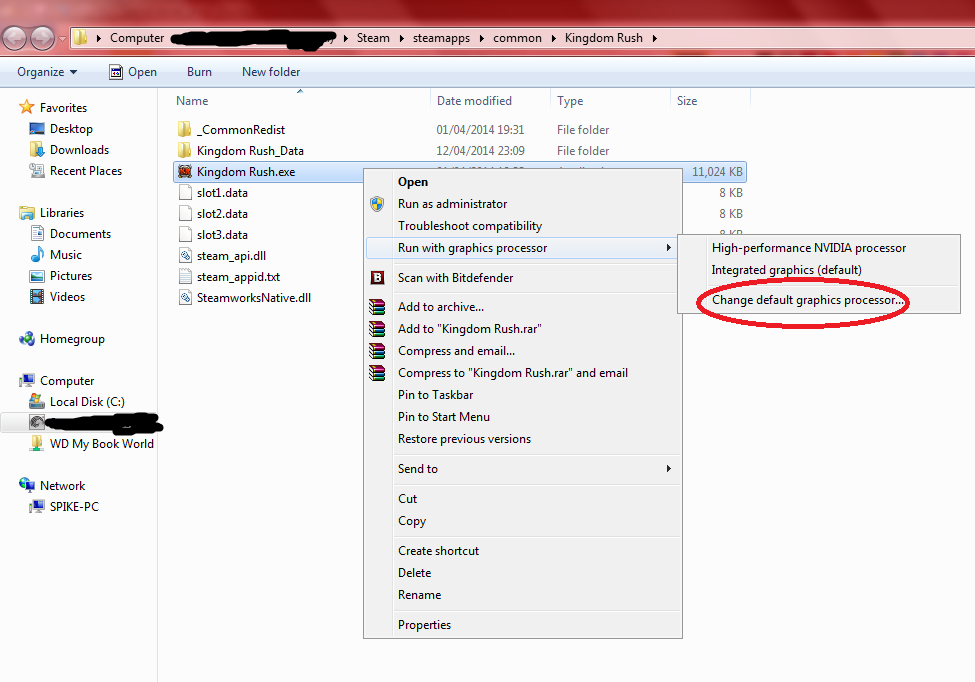Click WinRAR icon beside Add to archive

click(x=377, y=306)
